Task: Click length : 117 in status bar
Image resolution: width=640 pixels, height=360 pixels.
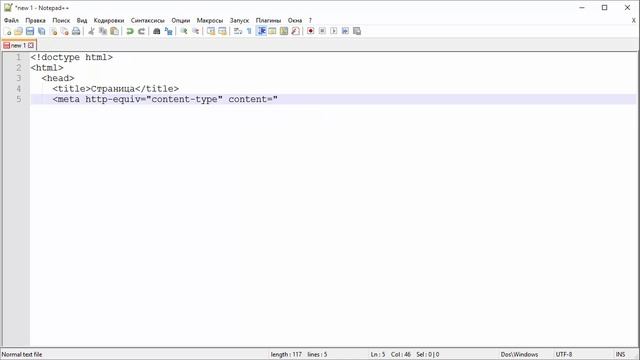Action: pos(286,354)
